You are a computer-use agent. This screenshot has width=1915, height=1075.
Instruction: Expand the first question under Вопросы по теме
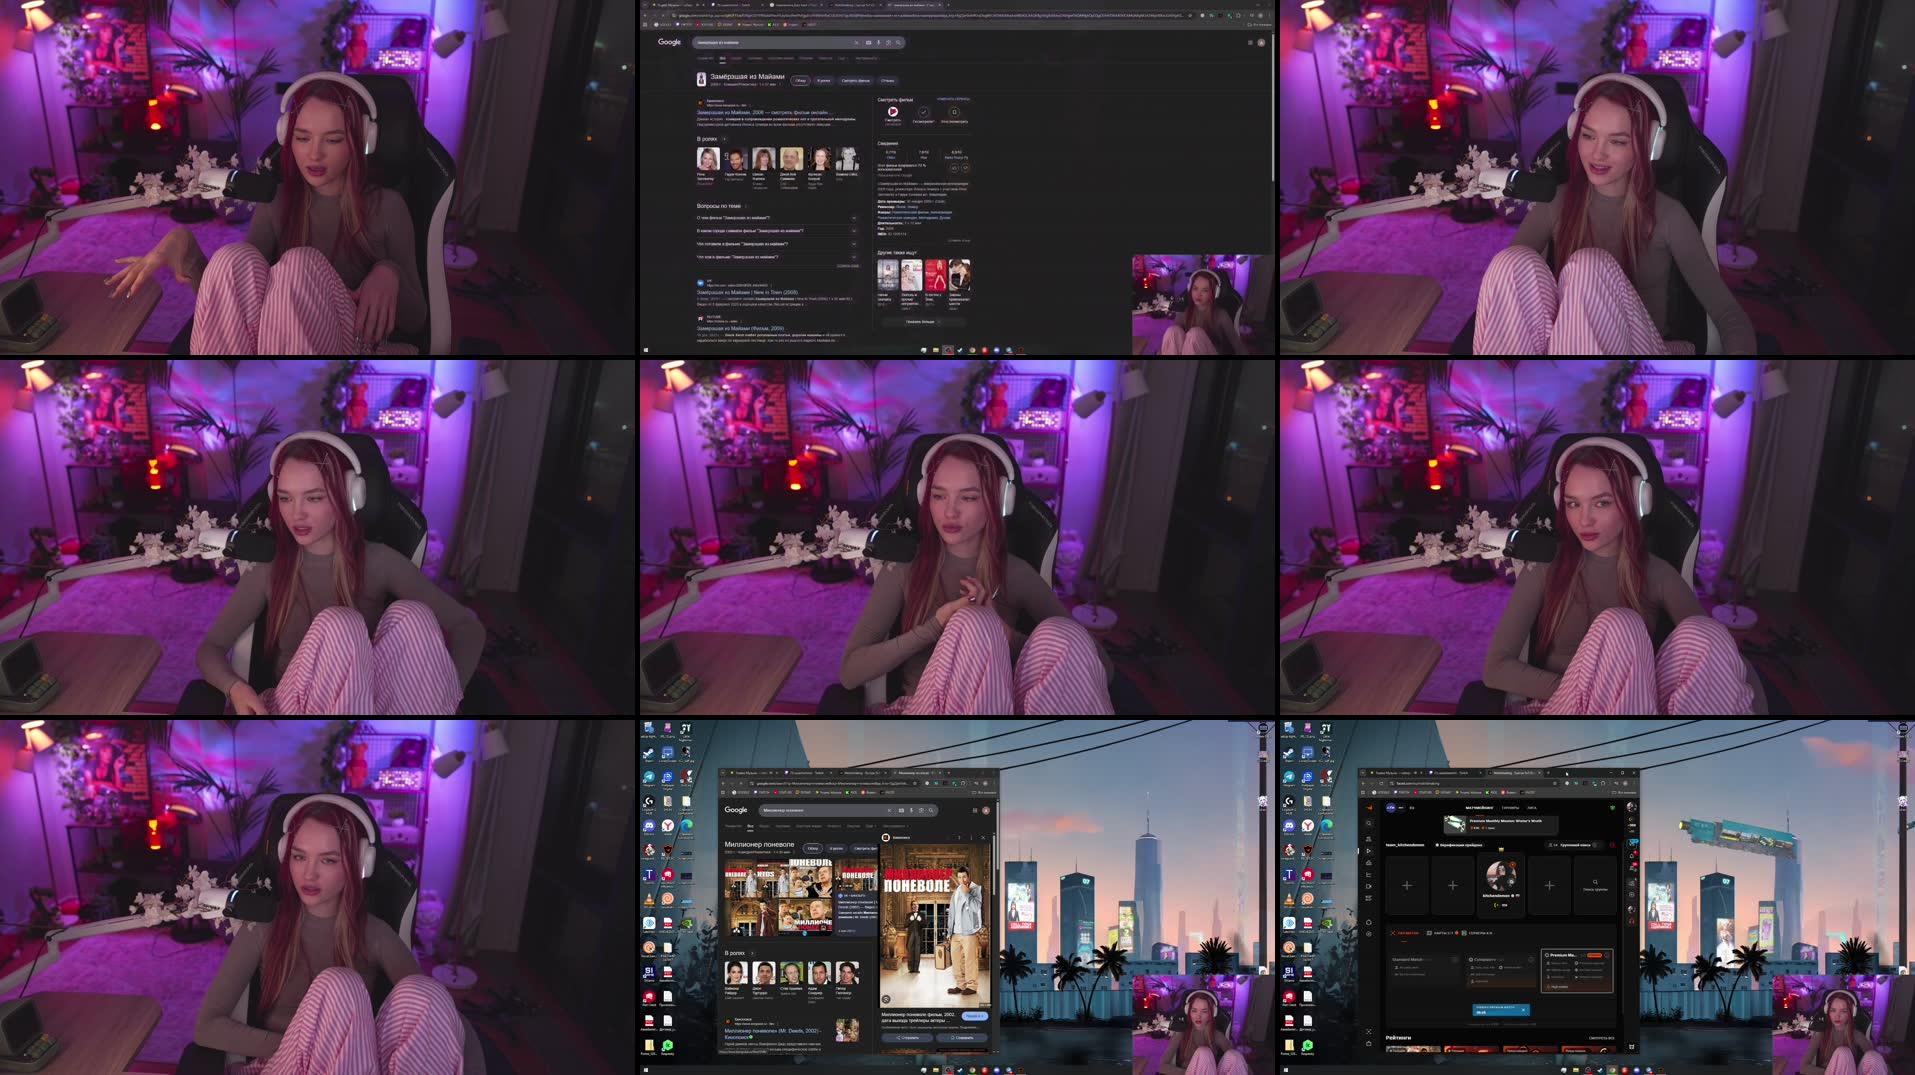pyautogui.click(x=853, y=218)
